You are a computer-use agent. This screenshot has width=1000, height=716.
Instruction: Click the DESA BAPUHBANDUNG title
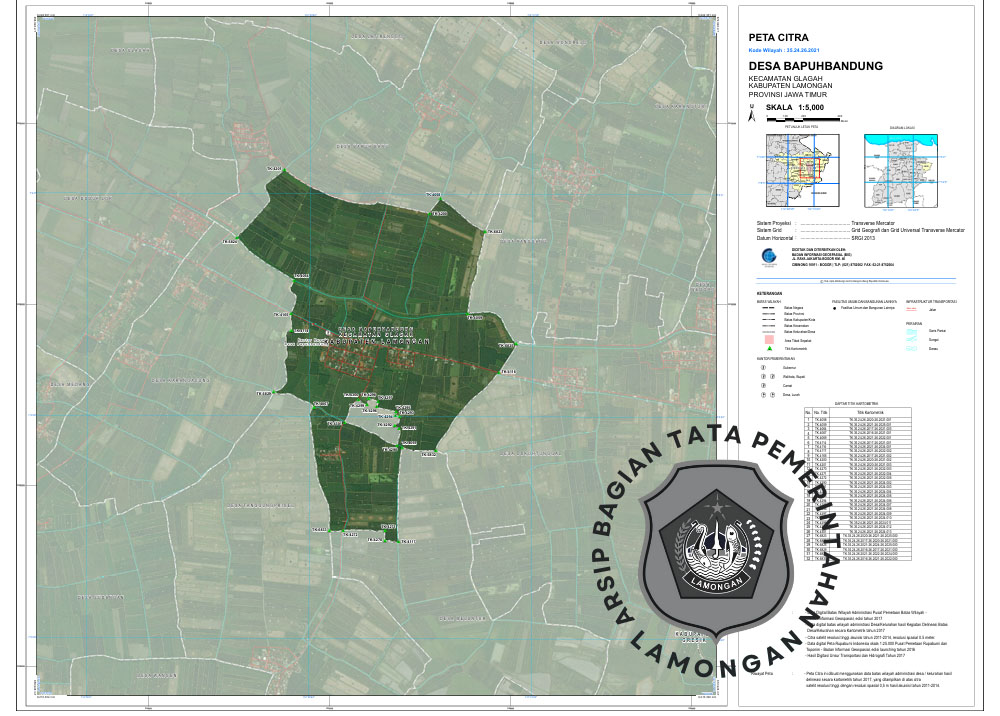tap(815, 66)
